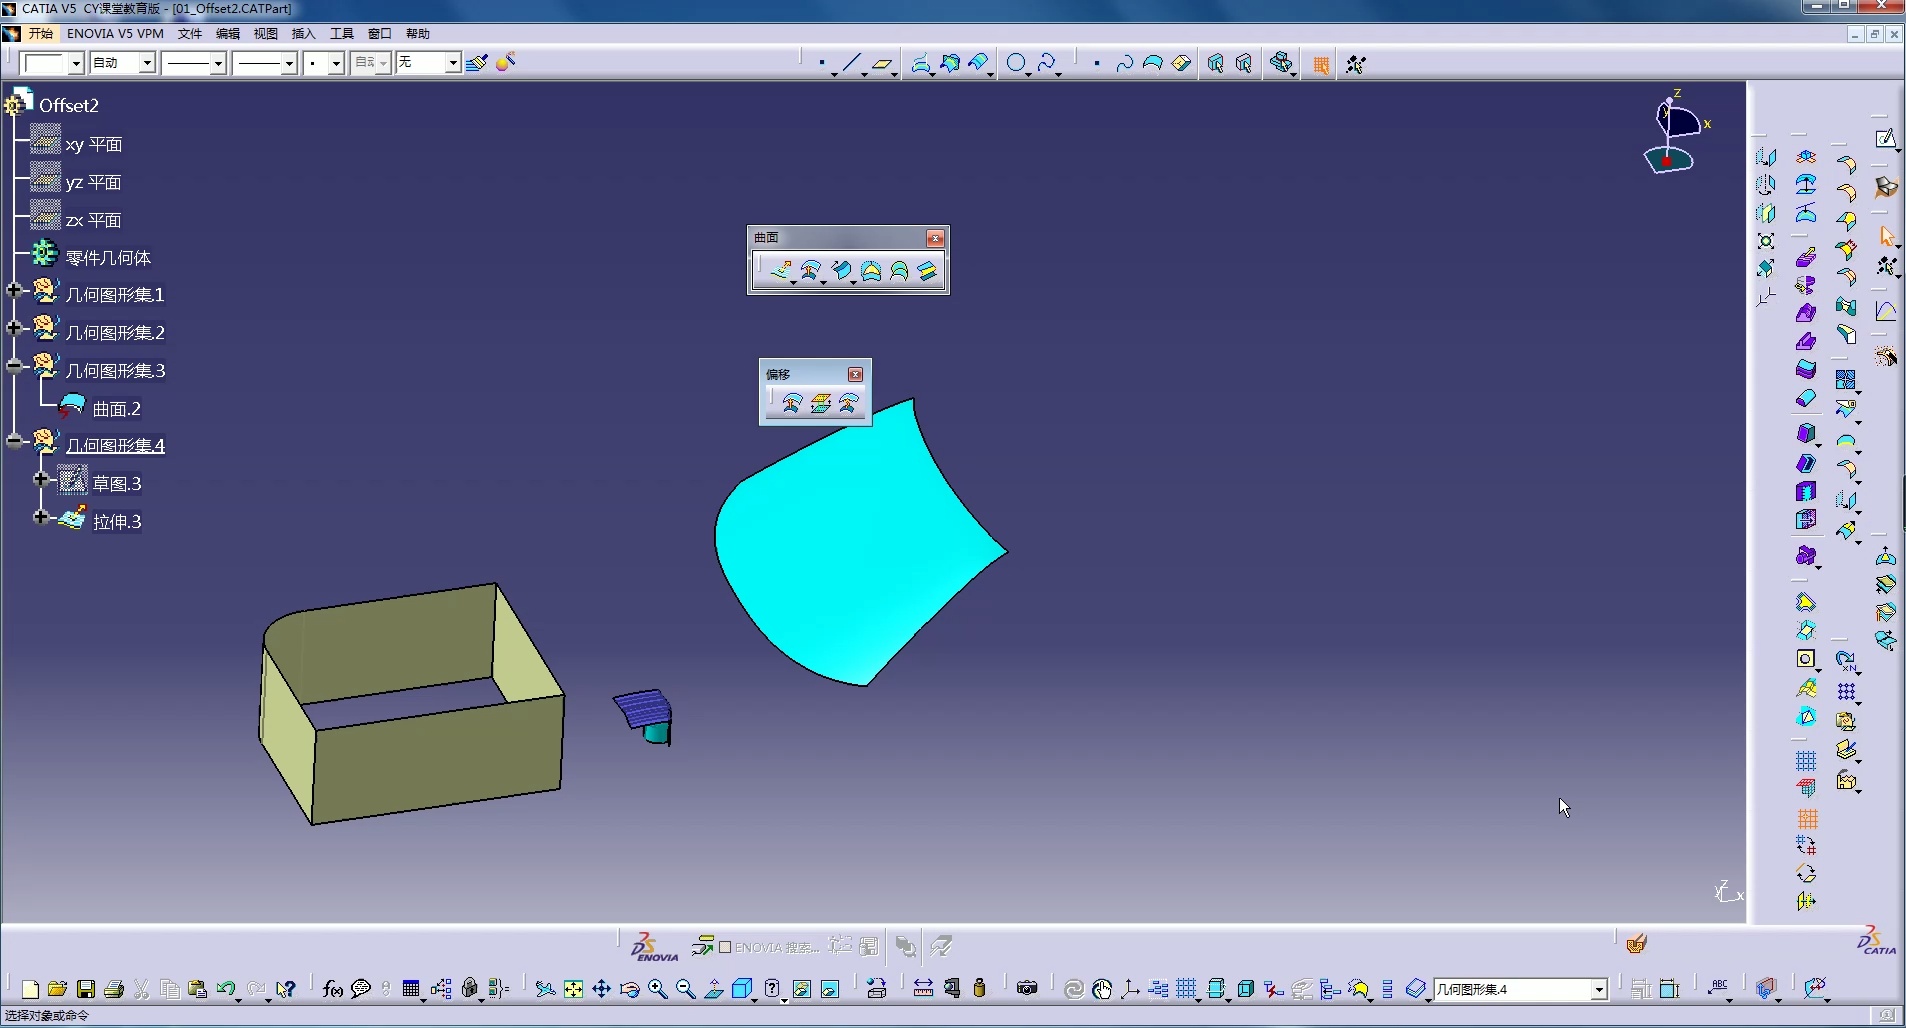Click the Zoom In magnifier icon

657,989
